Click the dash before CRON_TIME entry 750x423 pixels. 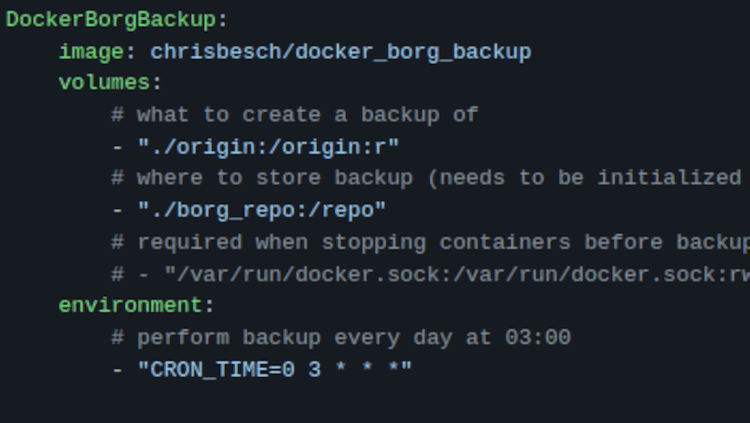tap(118, 369)
